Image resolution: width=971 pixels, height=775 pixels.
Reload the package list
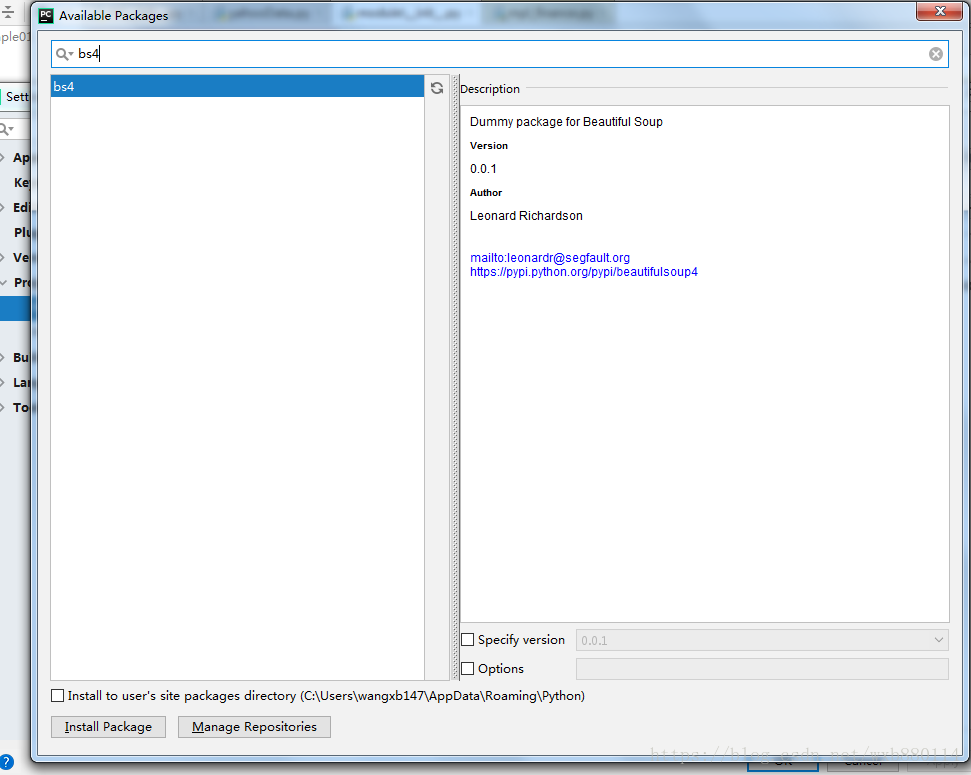tap(437, 88)
